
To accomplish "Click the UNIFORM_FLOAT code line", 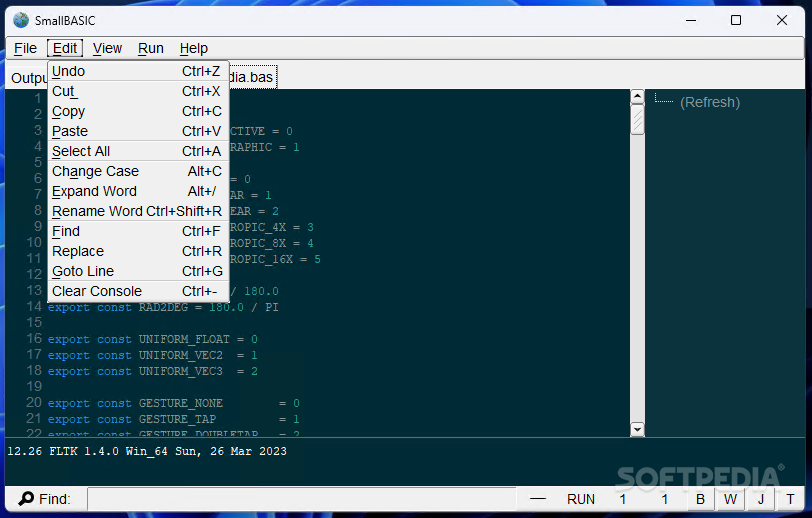I will pos(153,339).
